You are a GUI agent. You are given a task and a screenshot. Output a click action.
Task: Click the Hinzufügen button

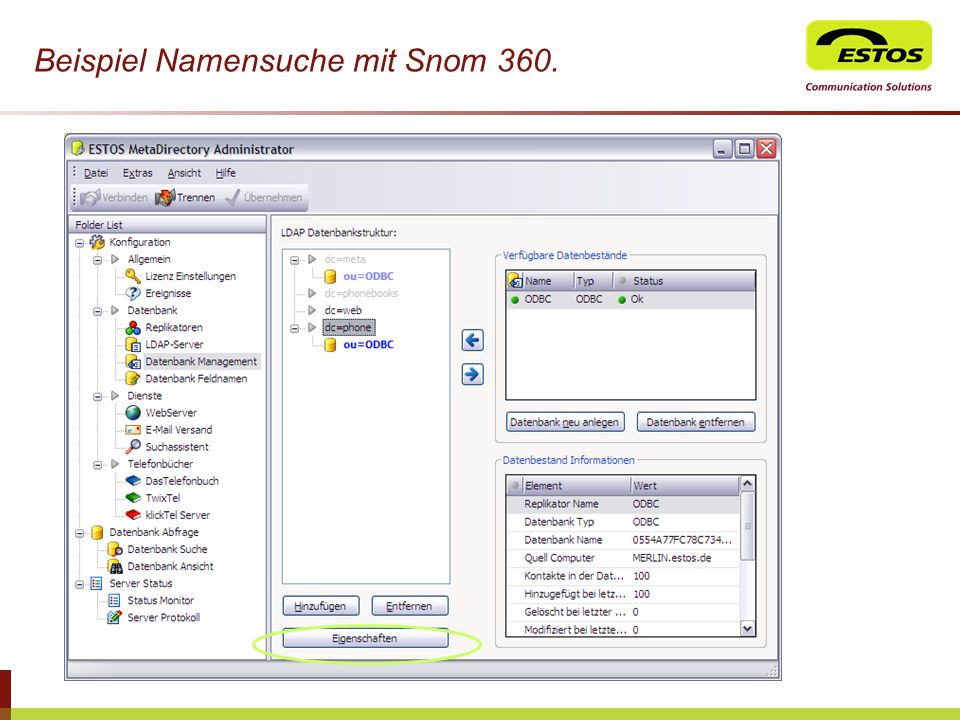(x=321, y=606)
